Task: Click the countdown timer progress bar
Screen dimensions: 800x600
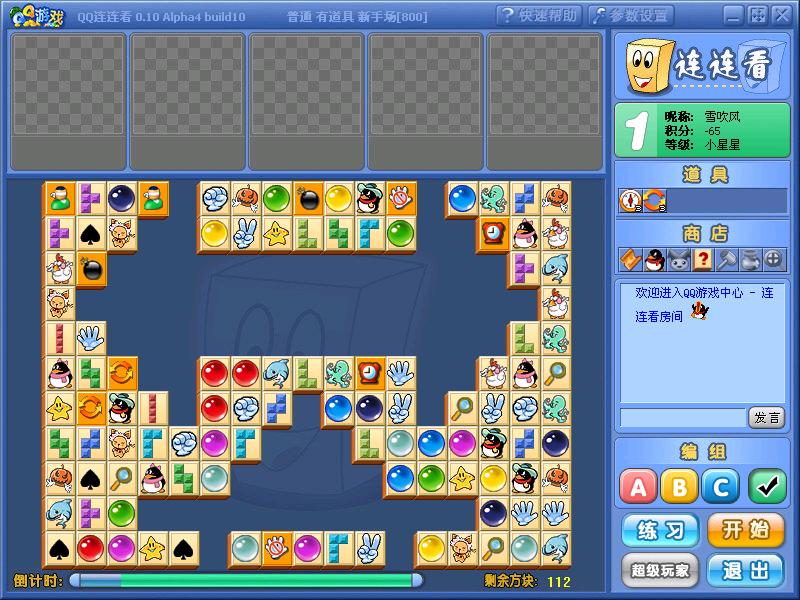Action: (x=245, y=580)
